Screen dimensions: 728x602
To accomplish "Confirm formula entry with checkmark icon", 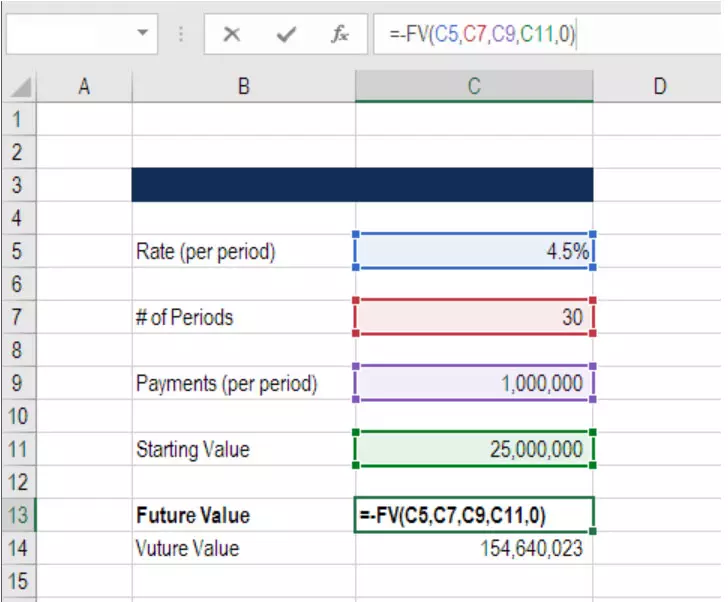I will tap(286, 34).
